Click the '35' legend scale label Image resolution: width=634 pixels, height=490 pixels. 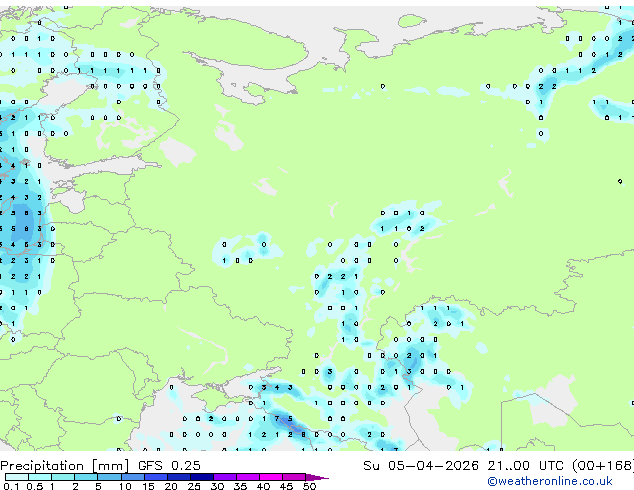click(x=240, y=486)
